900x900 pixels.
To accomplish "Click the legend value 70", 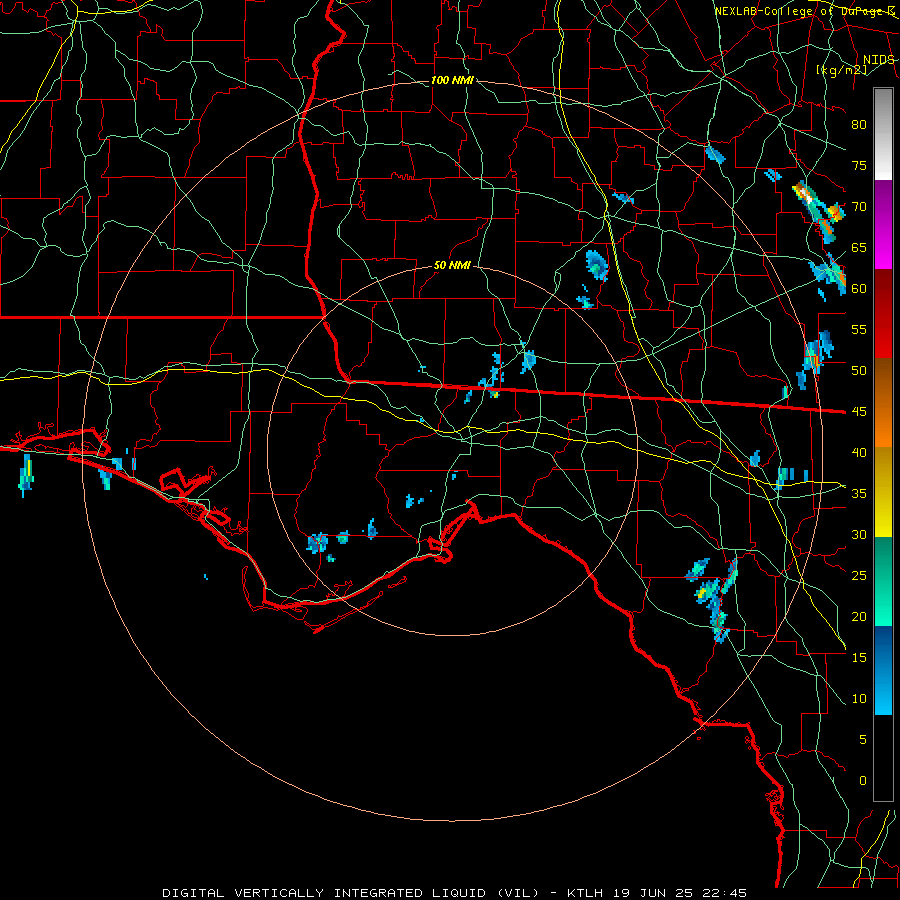I will (x=859, y=207).
